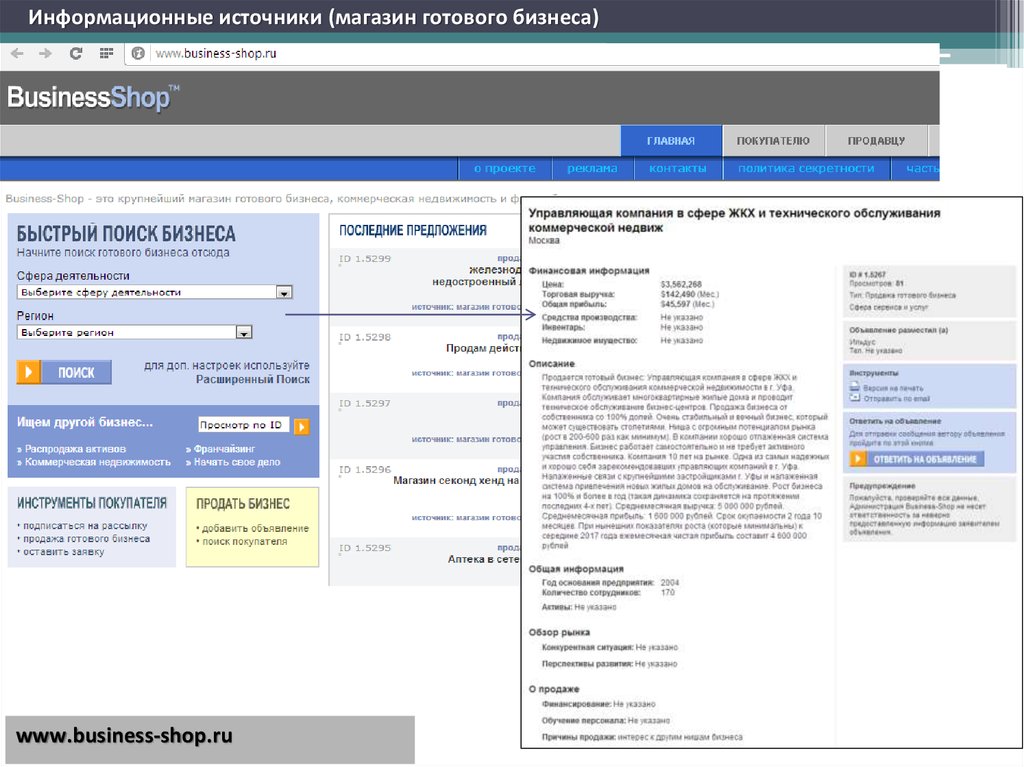Click the browser forward arrow
This screenshot has width=1024, height=767.
pos(45,53)
